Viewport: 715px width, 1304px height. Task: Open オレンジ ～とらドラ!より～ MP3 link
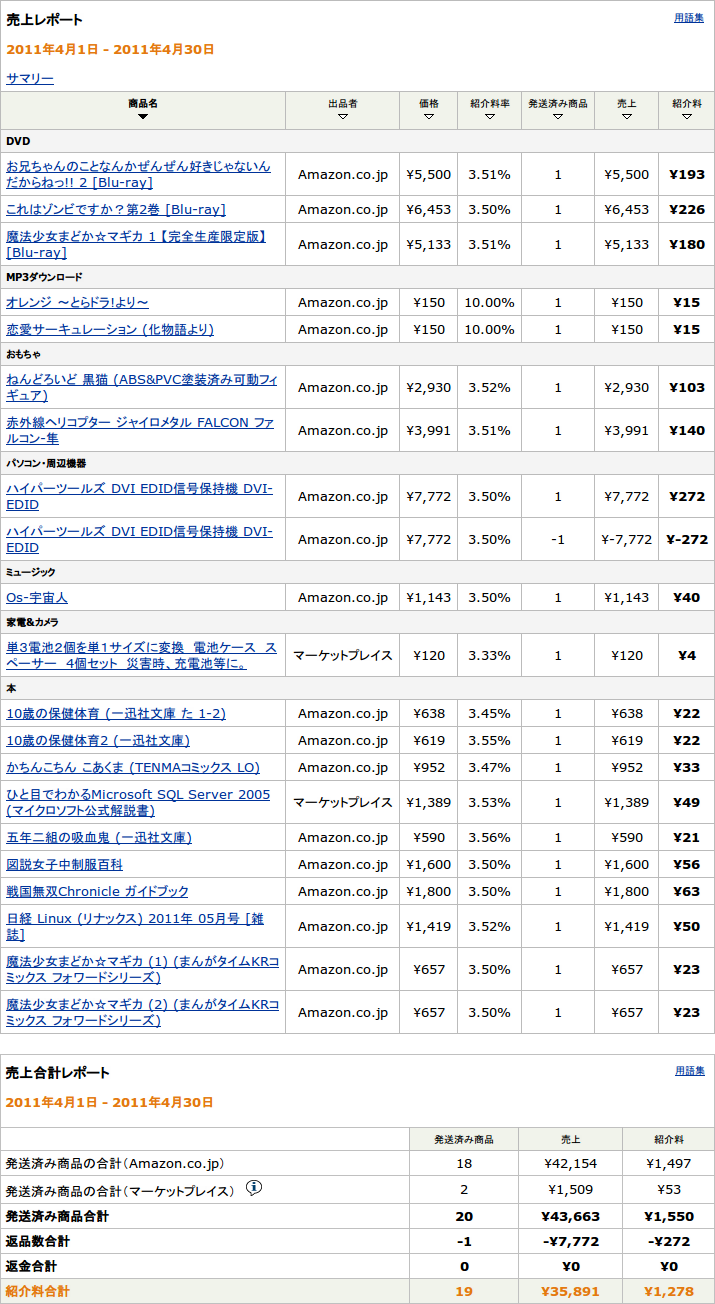coord(77,302)
